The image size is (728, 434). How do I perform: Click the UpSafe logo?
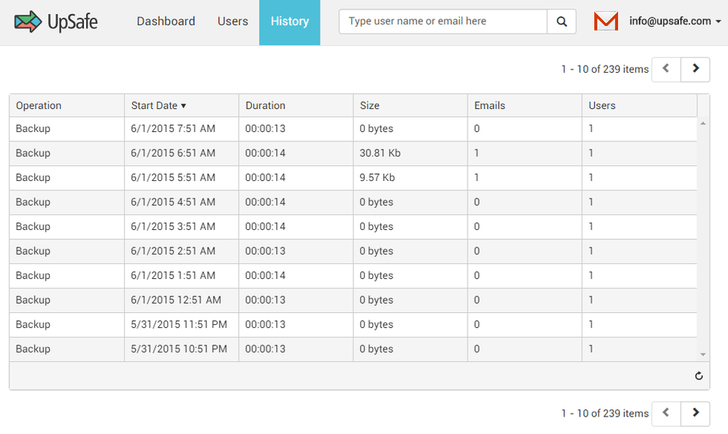pyautogui.click(x=56, y=21)
